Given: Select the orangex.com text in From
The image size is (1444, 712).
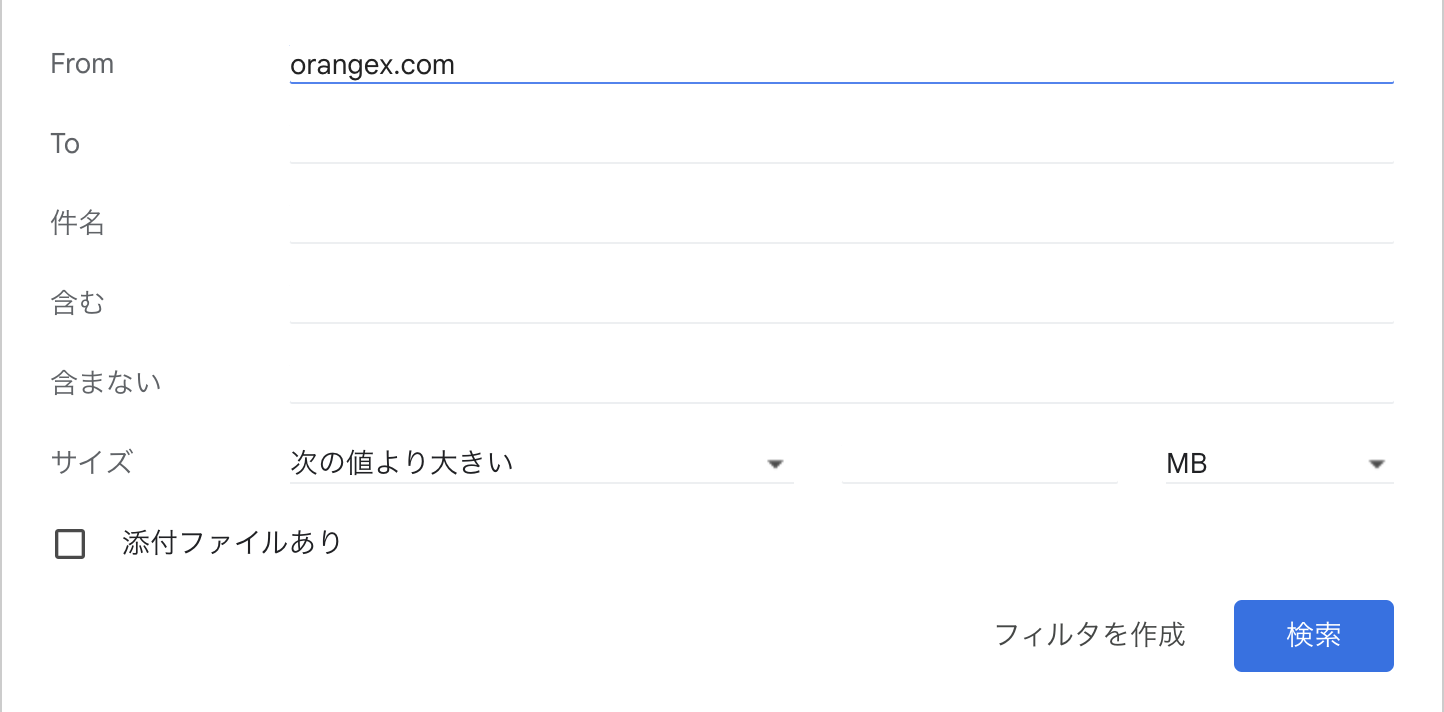Looking at the screenshot, I should (372, 64).
